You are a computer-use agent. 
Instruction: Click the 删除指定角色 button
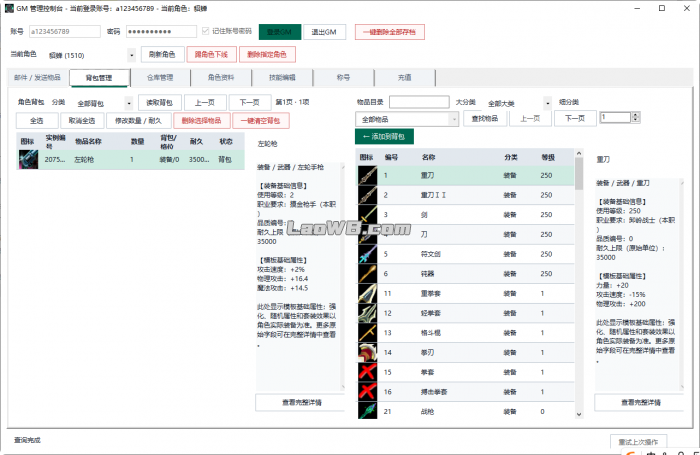[267, 54]
